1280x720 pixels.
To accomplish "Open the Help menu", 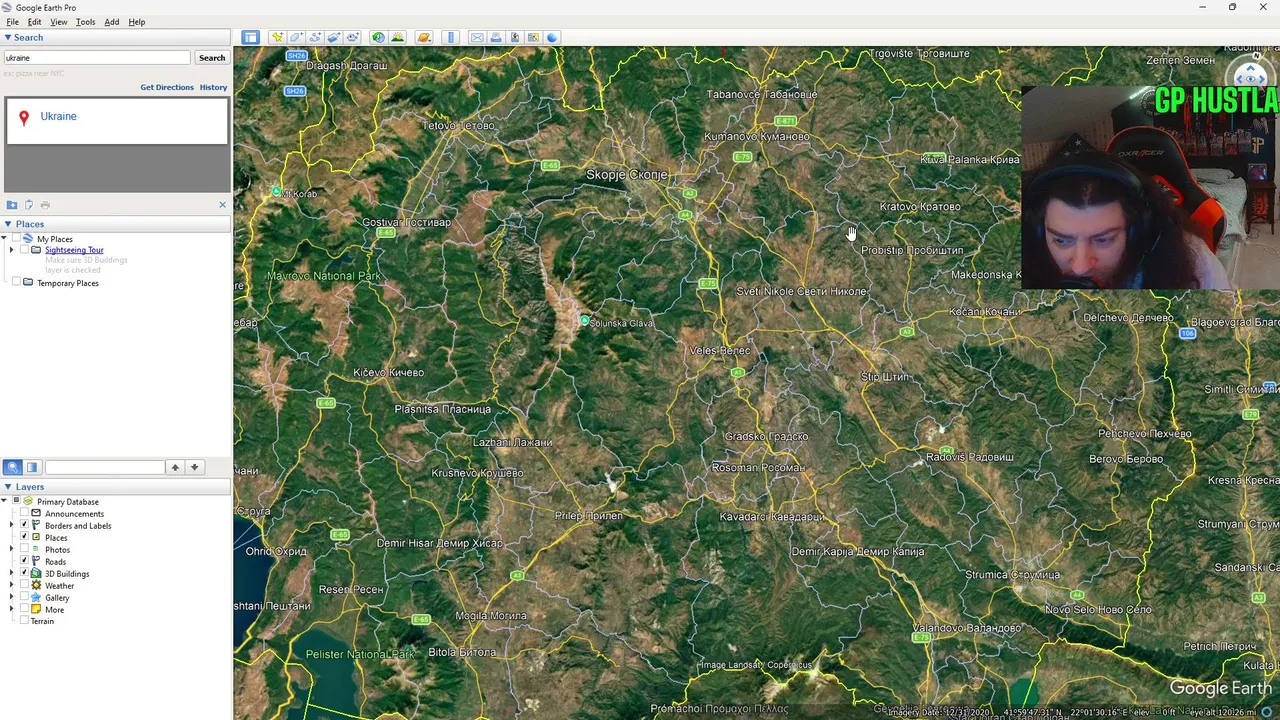I will pos(137,22).
